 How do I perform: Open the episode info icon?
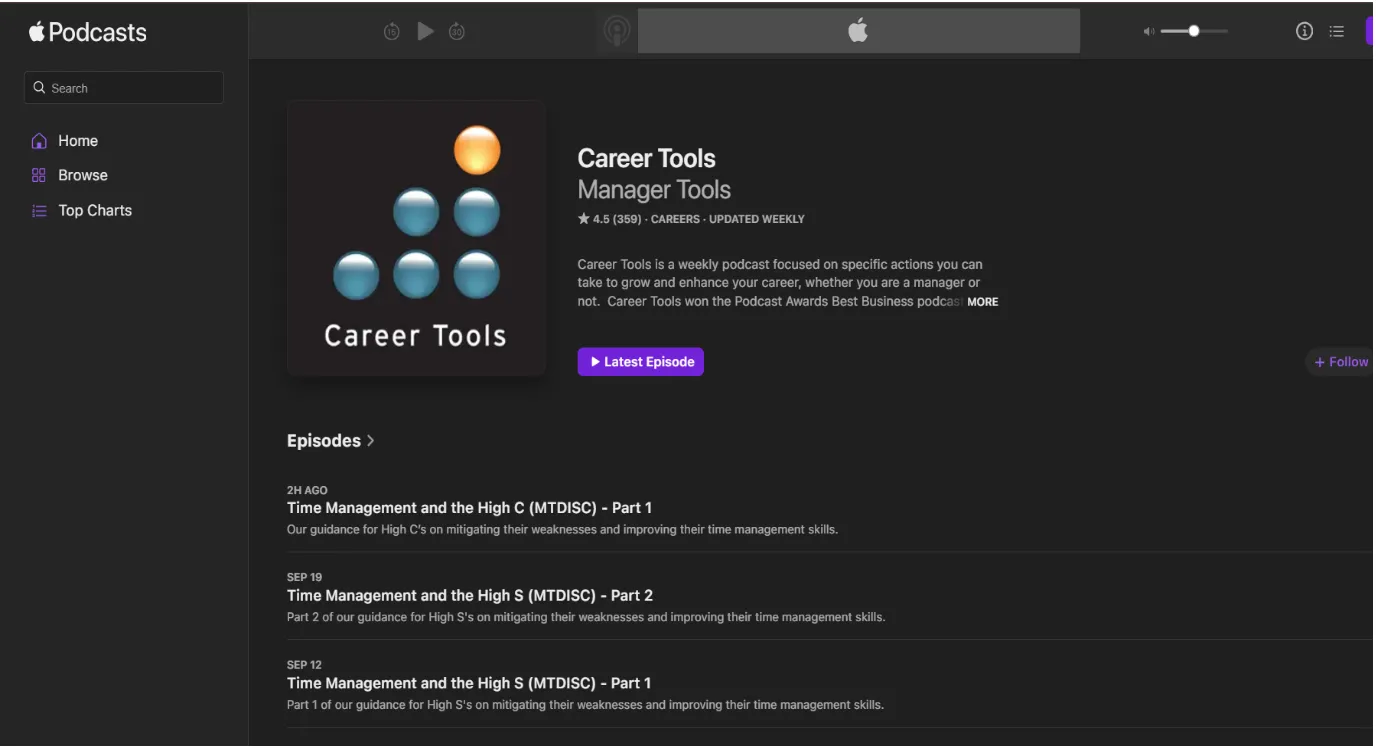click(x=1304, y=31)
